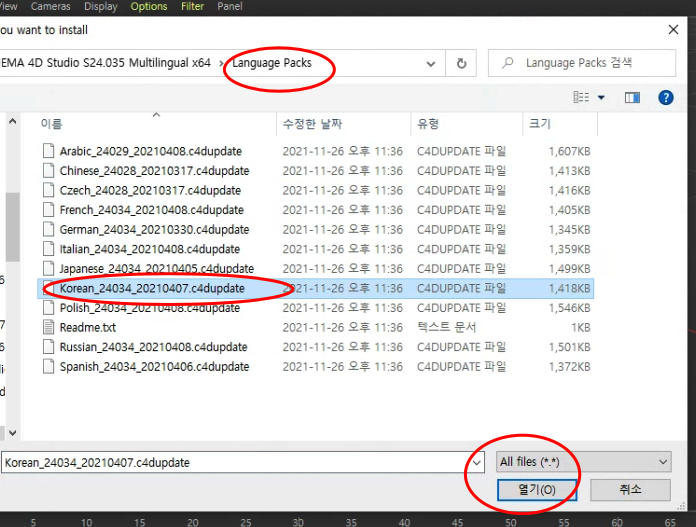Click the navigation pane scroll down arrow
Image resolution: width=696 pixels, height=527 pixels.
[x=12, y=433]
